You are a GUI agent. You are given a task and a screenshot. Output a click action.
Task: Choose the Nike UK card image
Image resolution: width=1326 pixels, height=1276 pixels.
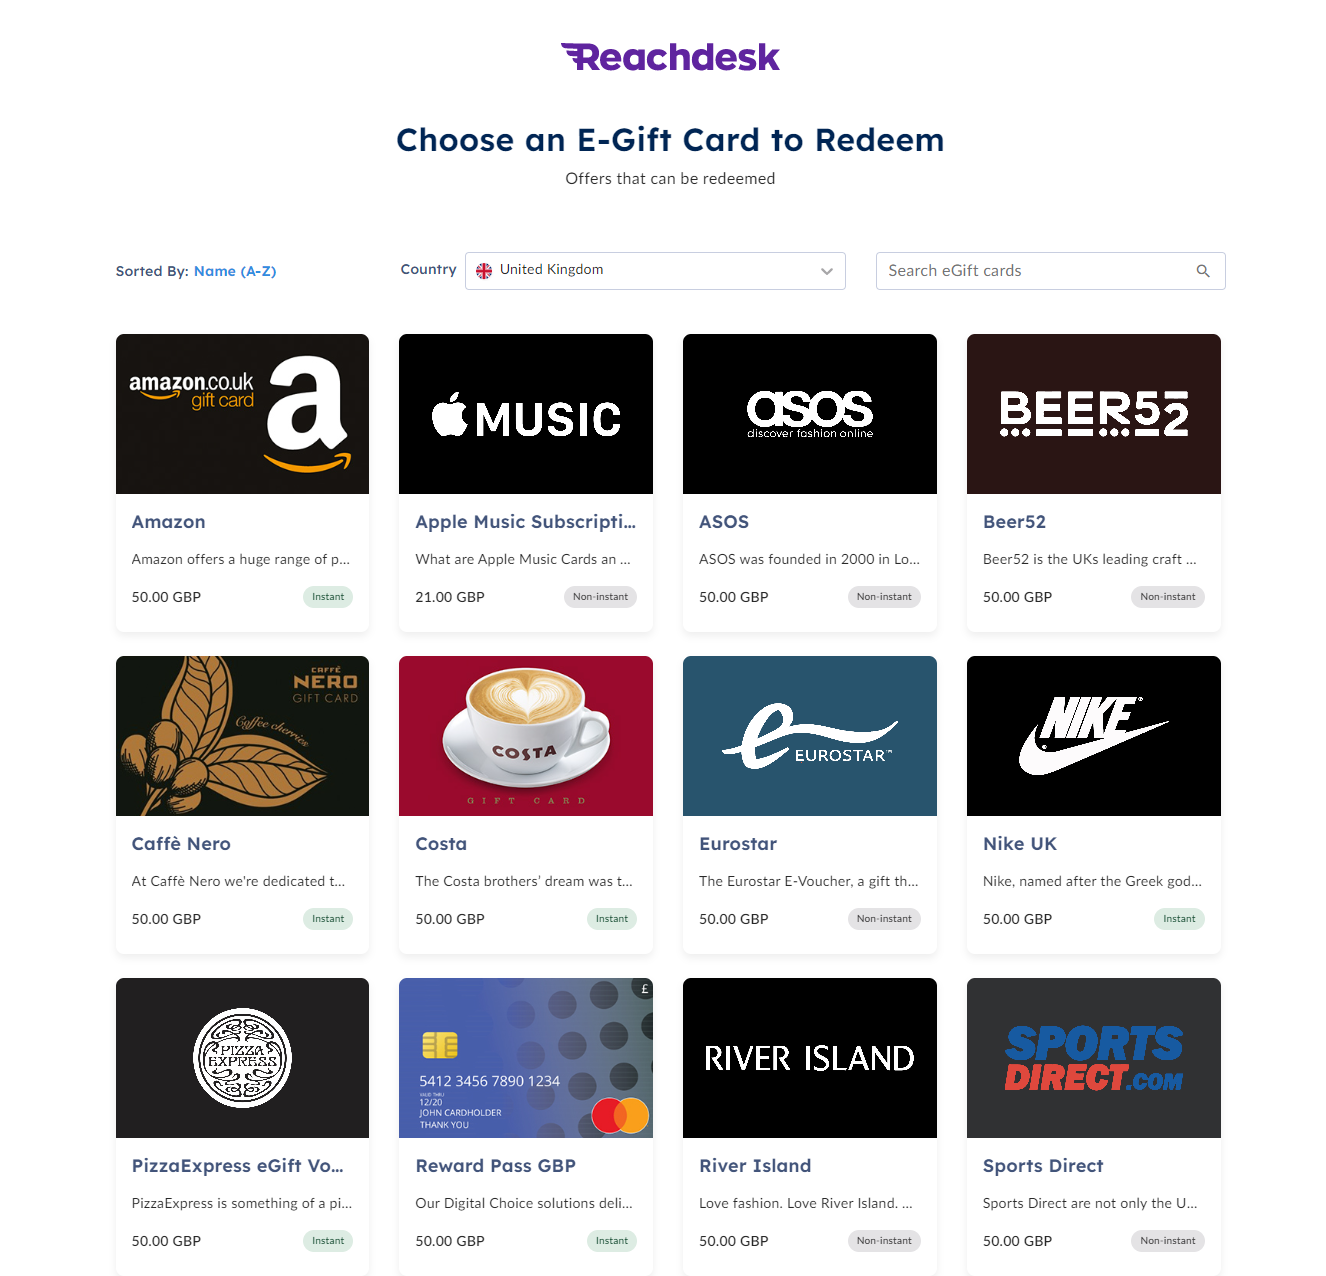coord(1094,736)
